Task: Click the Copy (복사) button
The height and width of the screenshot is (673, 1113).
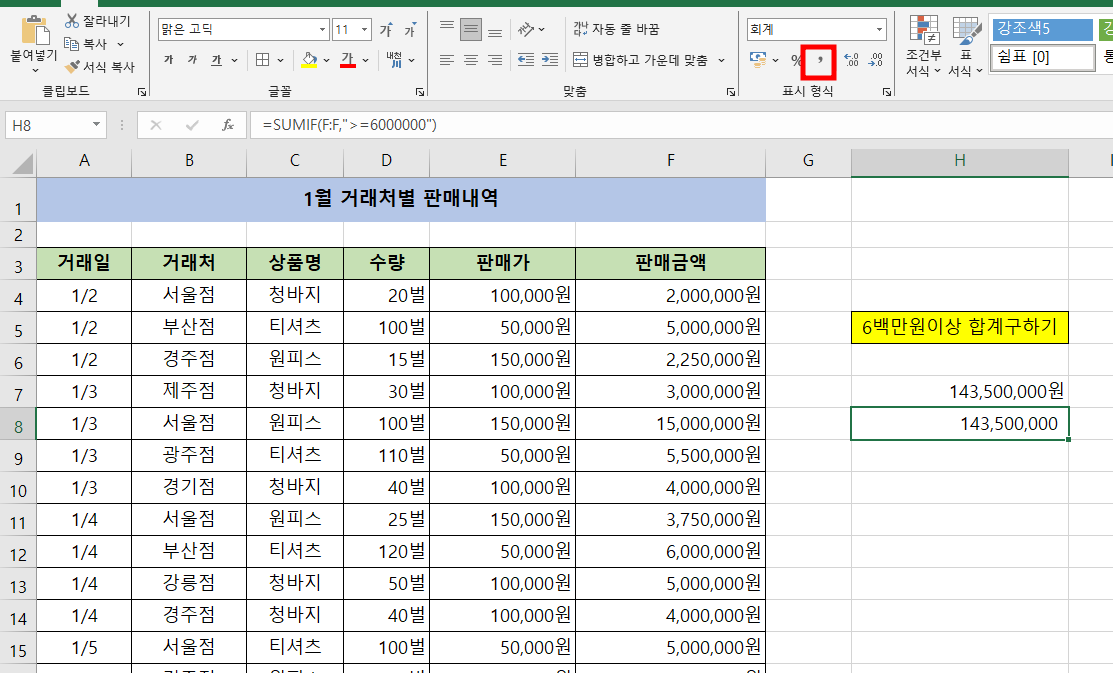Action: [86, 44]
